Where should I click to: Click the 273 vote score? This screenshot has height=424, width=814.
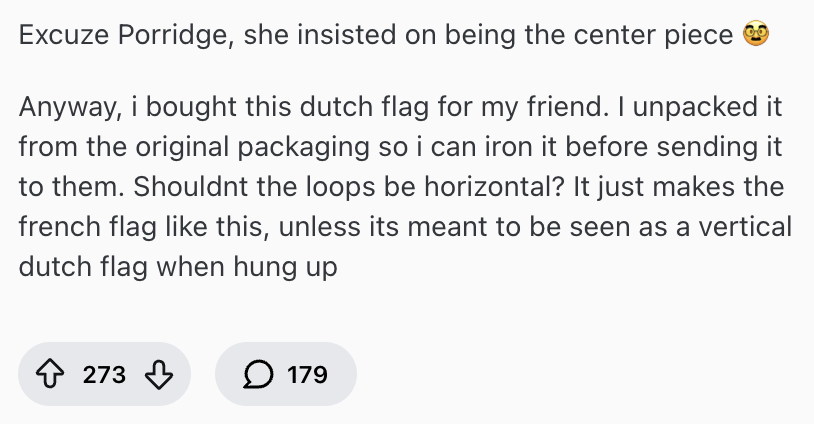(104, 375)
